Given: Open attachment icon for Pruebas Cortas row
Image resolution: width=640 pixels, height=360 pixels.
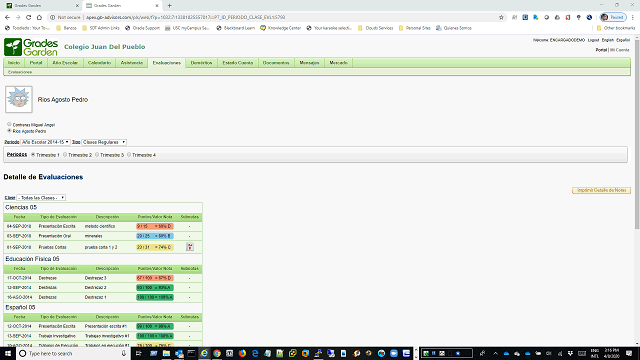Looking at the screenshot, I should point(190,247).
